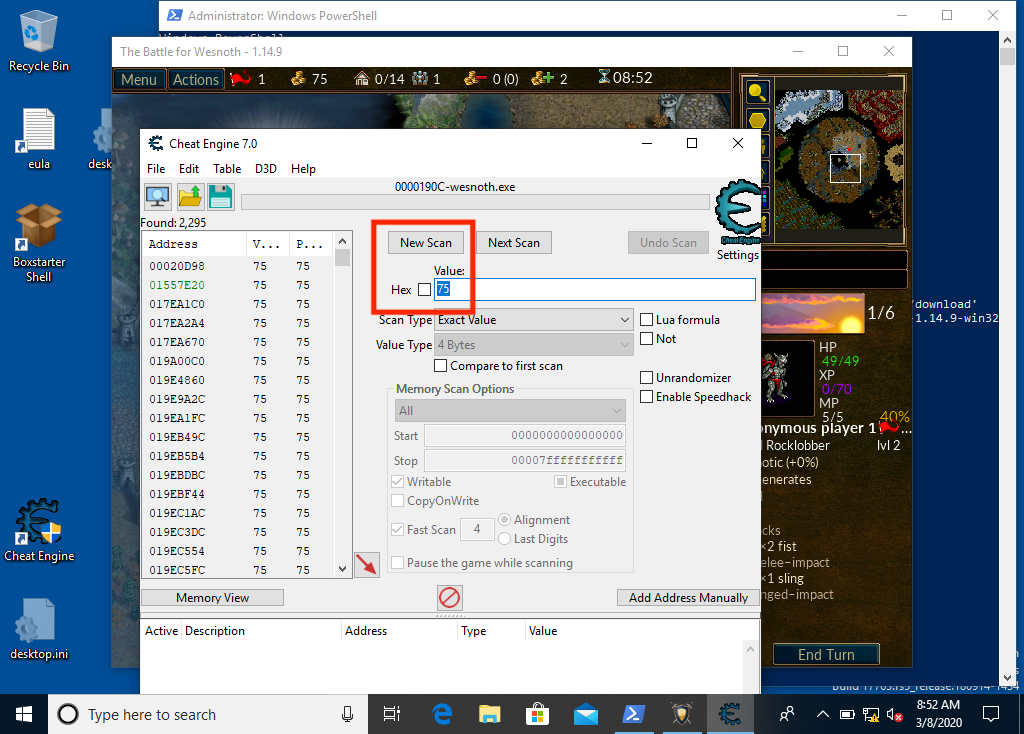Image resolution: width=1024 pixels, height=734 pixels.
Task: Open the Mail taskbar icon
Action: coord(586,714)
